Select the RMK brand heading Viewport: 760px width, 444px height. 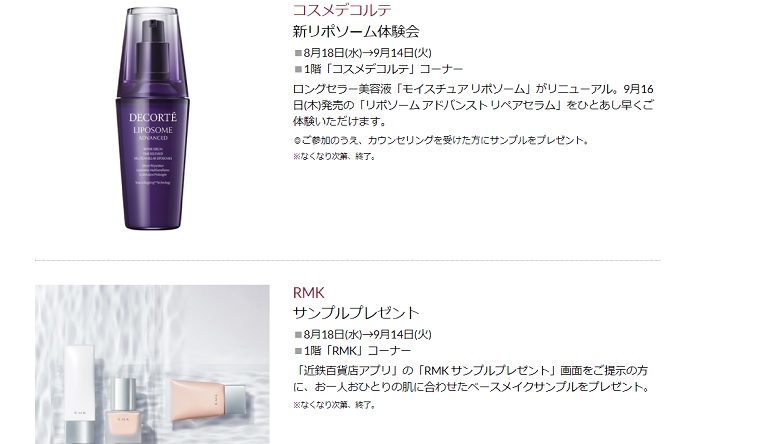(309, 293)
